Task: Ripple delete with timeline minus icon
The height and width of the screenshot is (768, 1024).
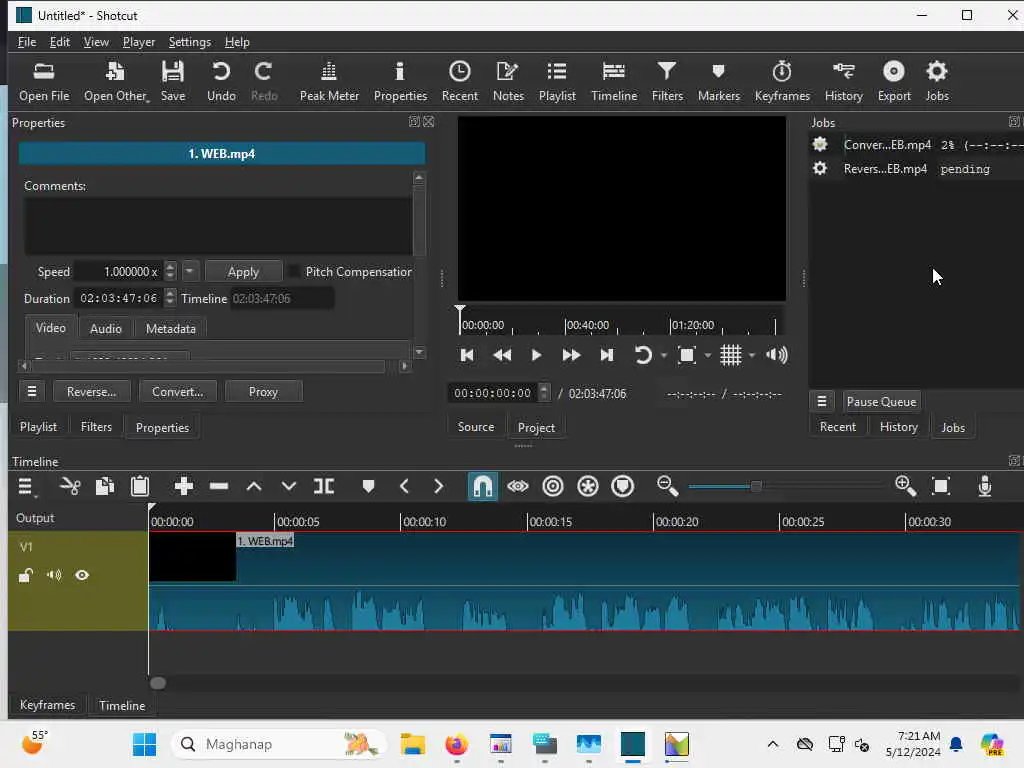Action: tap(219, 487)
